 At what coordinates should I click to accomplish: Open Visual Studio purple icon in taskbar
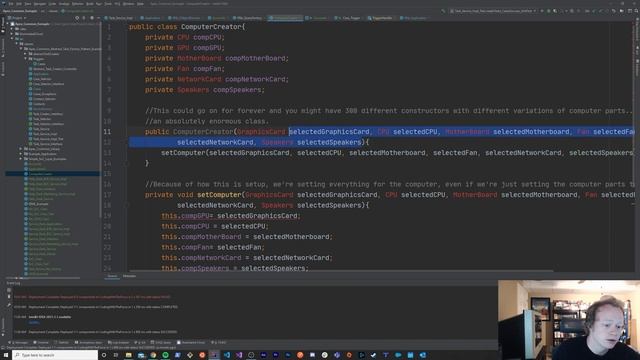point(239,355)
